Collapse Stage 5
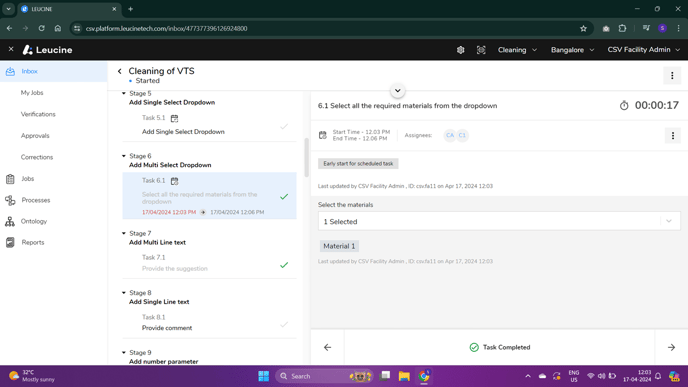The height and width of the screenshot is (387, 688). click(x=124, y=93)
